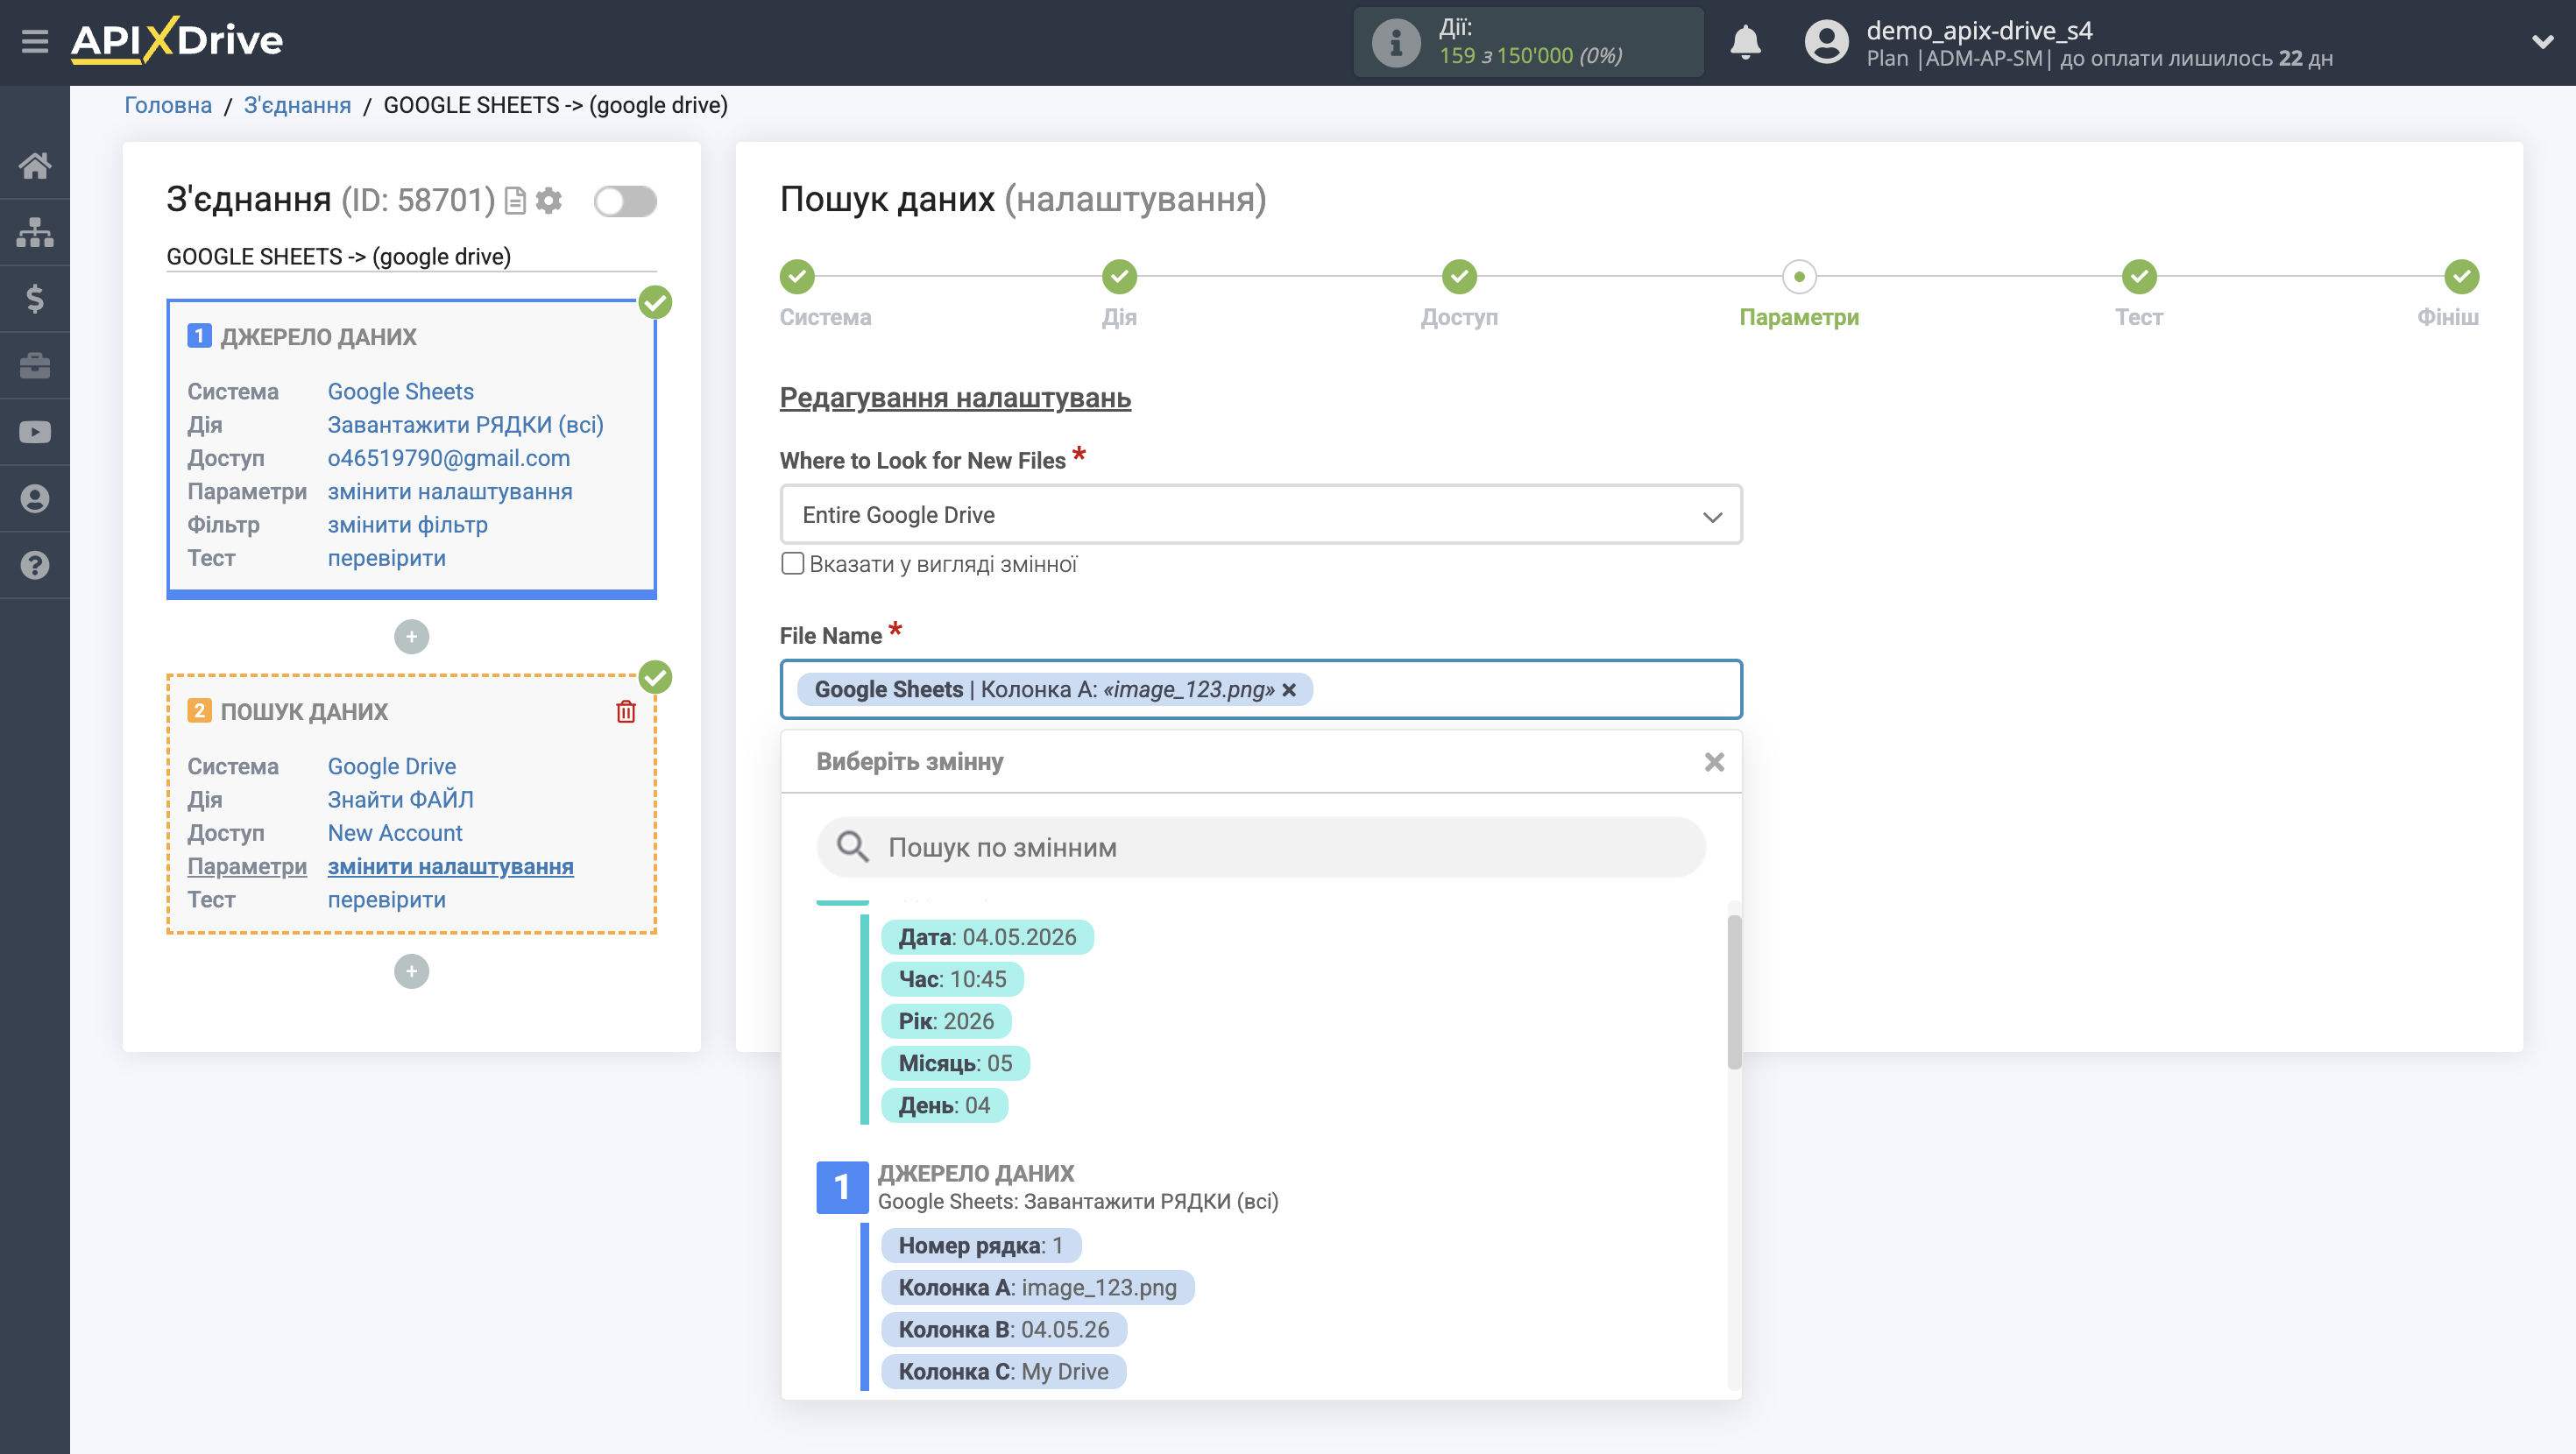Click data search 'перевірити' test link

tap(387, 900)
